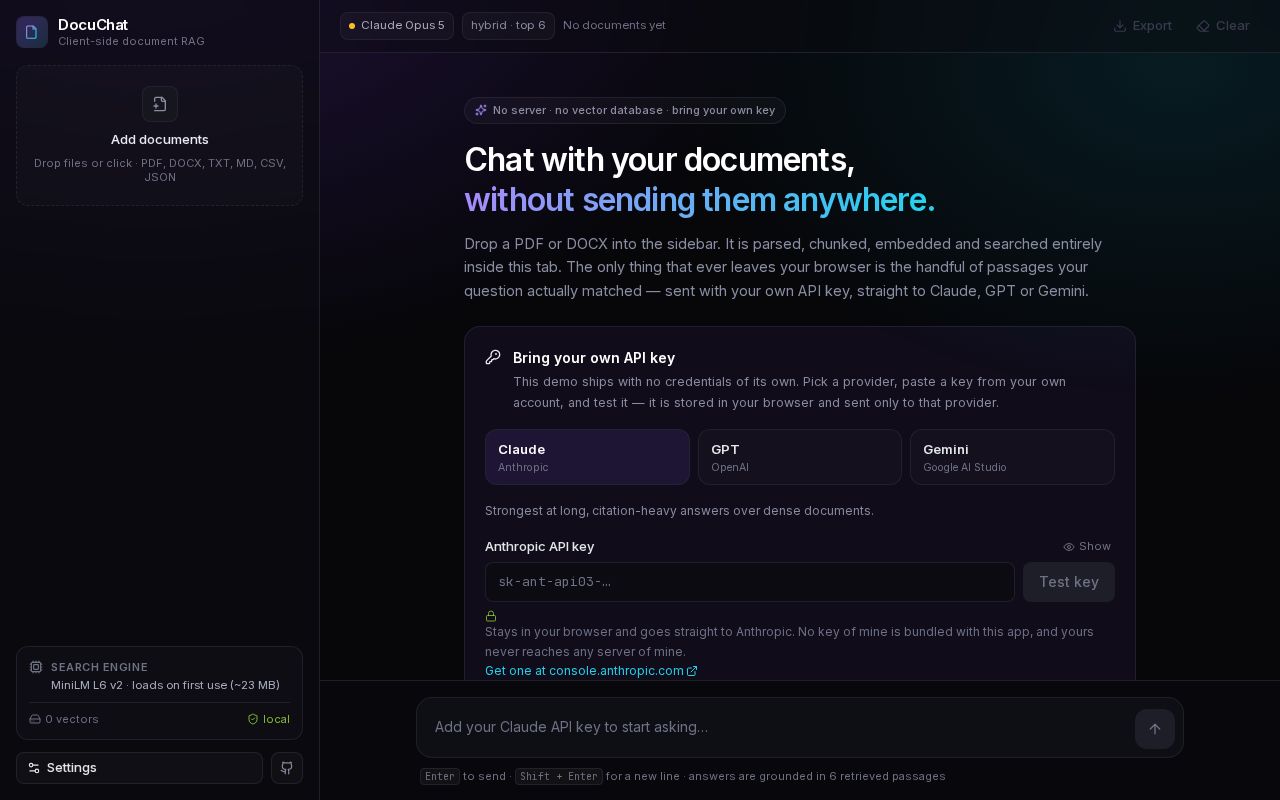
Task: Open the Claude Opus 5 model chip
Action: [397, 26]
